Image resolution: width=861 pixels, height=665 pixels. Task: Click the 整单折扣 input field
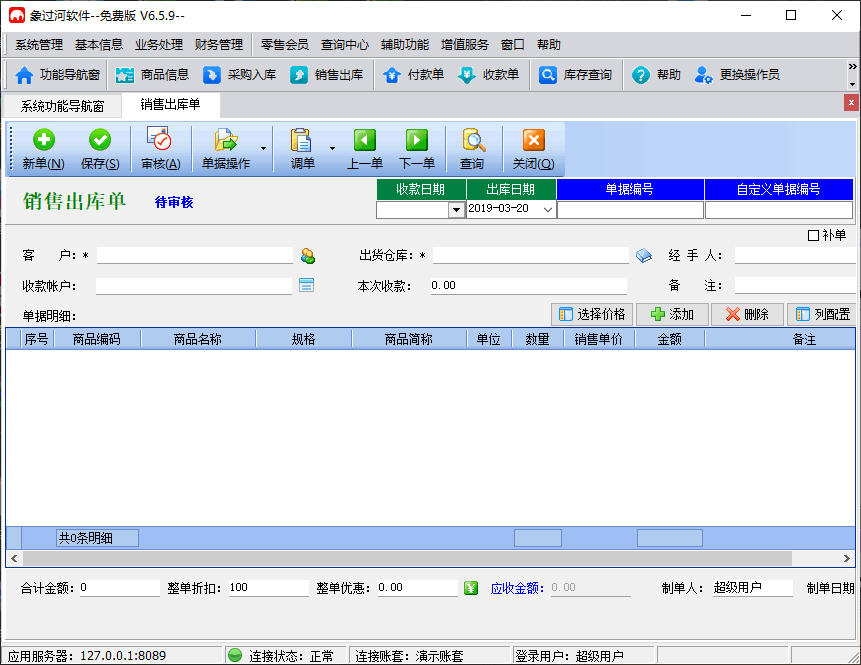point(269,588)
